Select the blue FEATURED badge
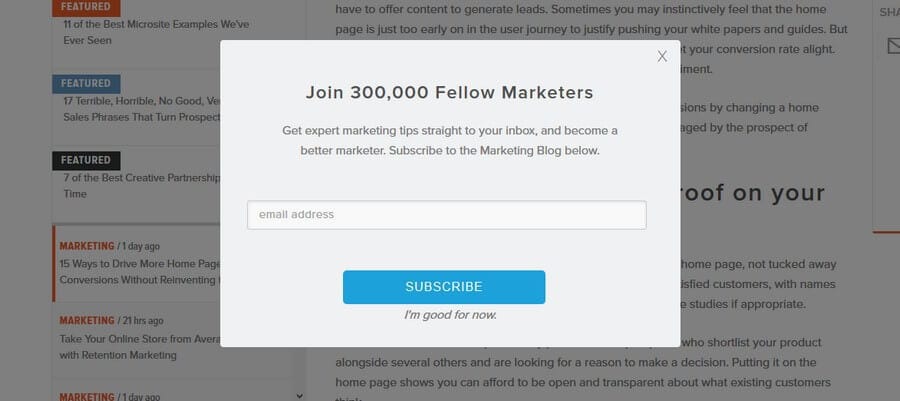Image resolution: width=900 pixels, height=401 pixels. point(86,84)
